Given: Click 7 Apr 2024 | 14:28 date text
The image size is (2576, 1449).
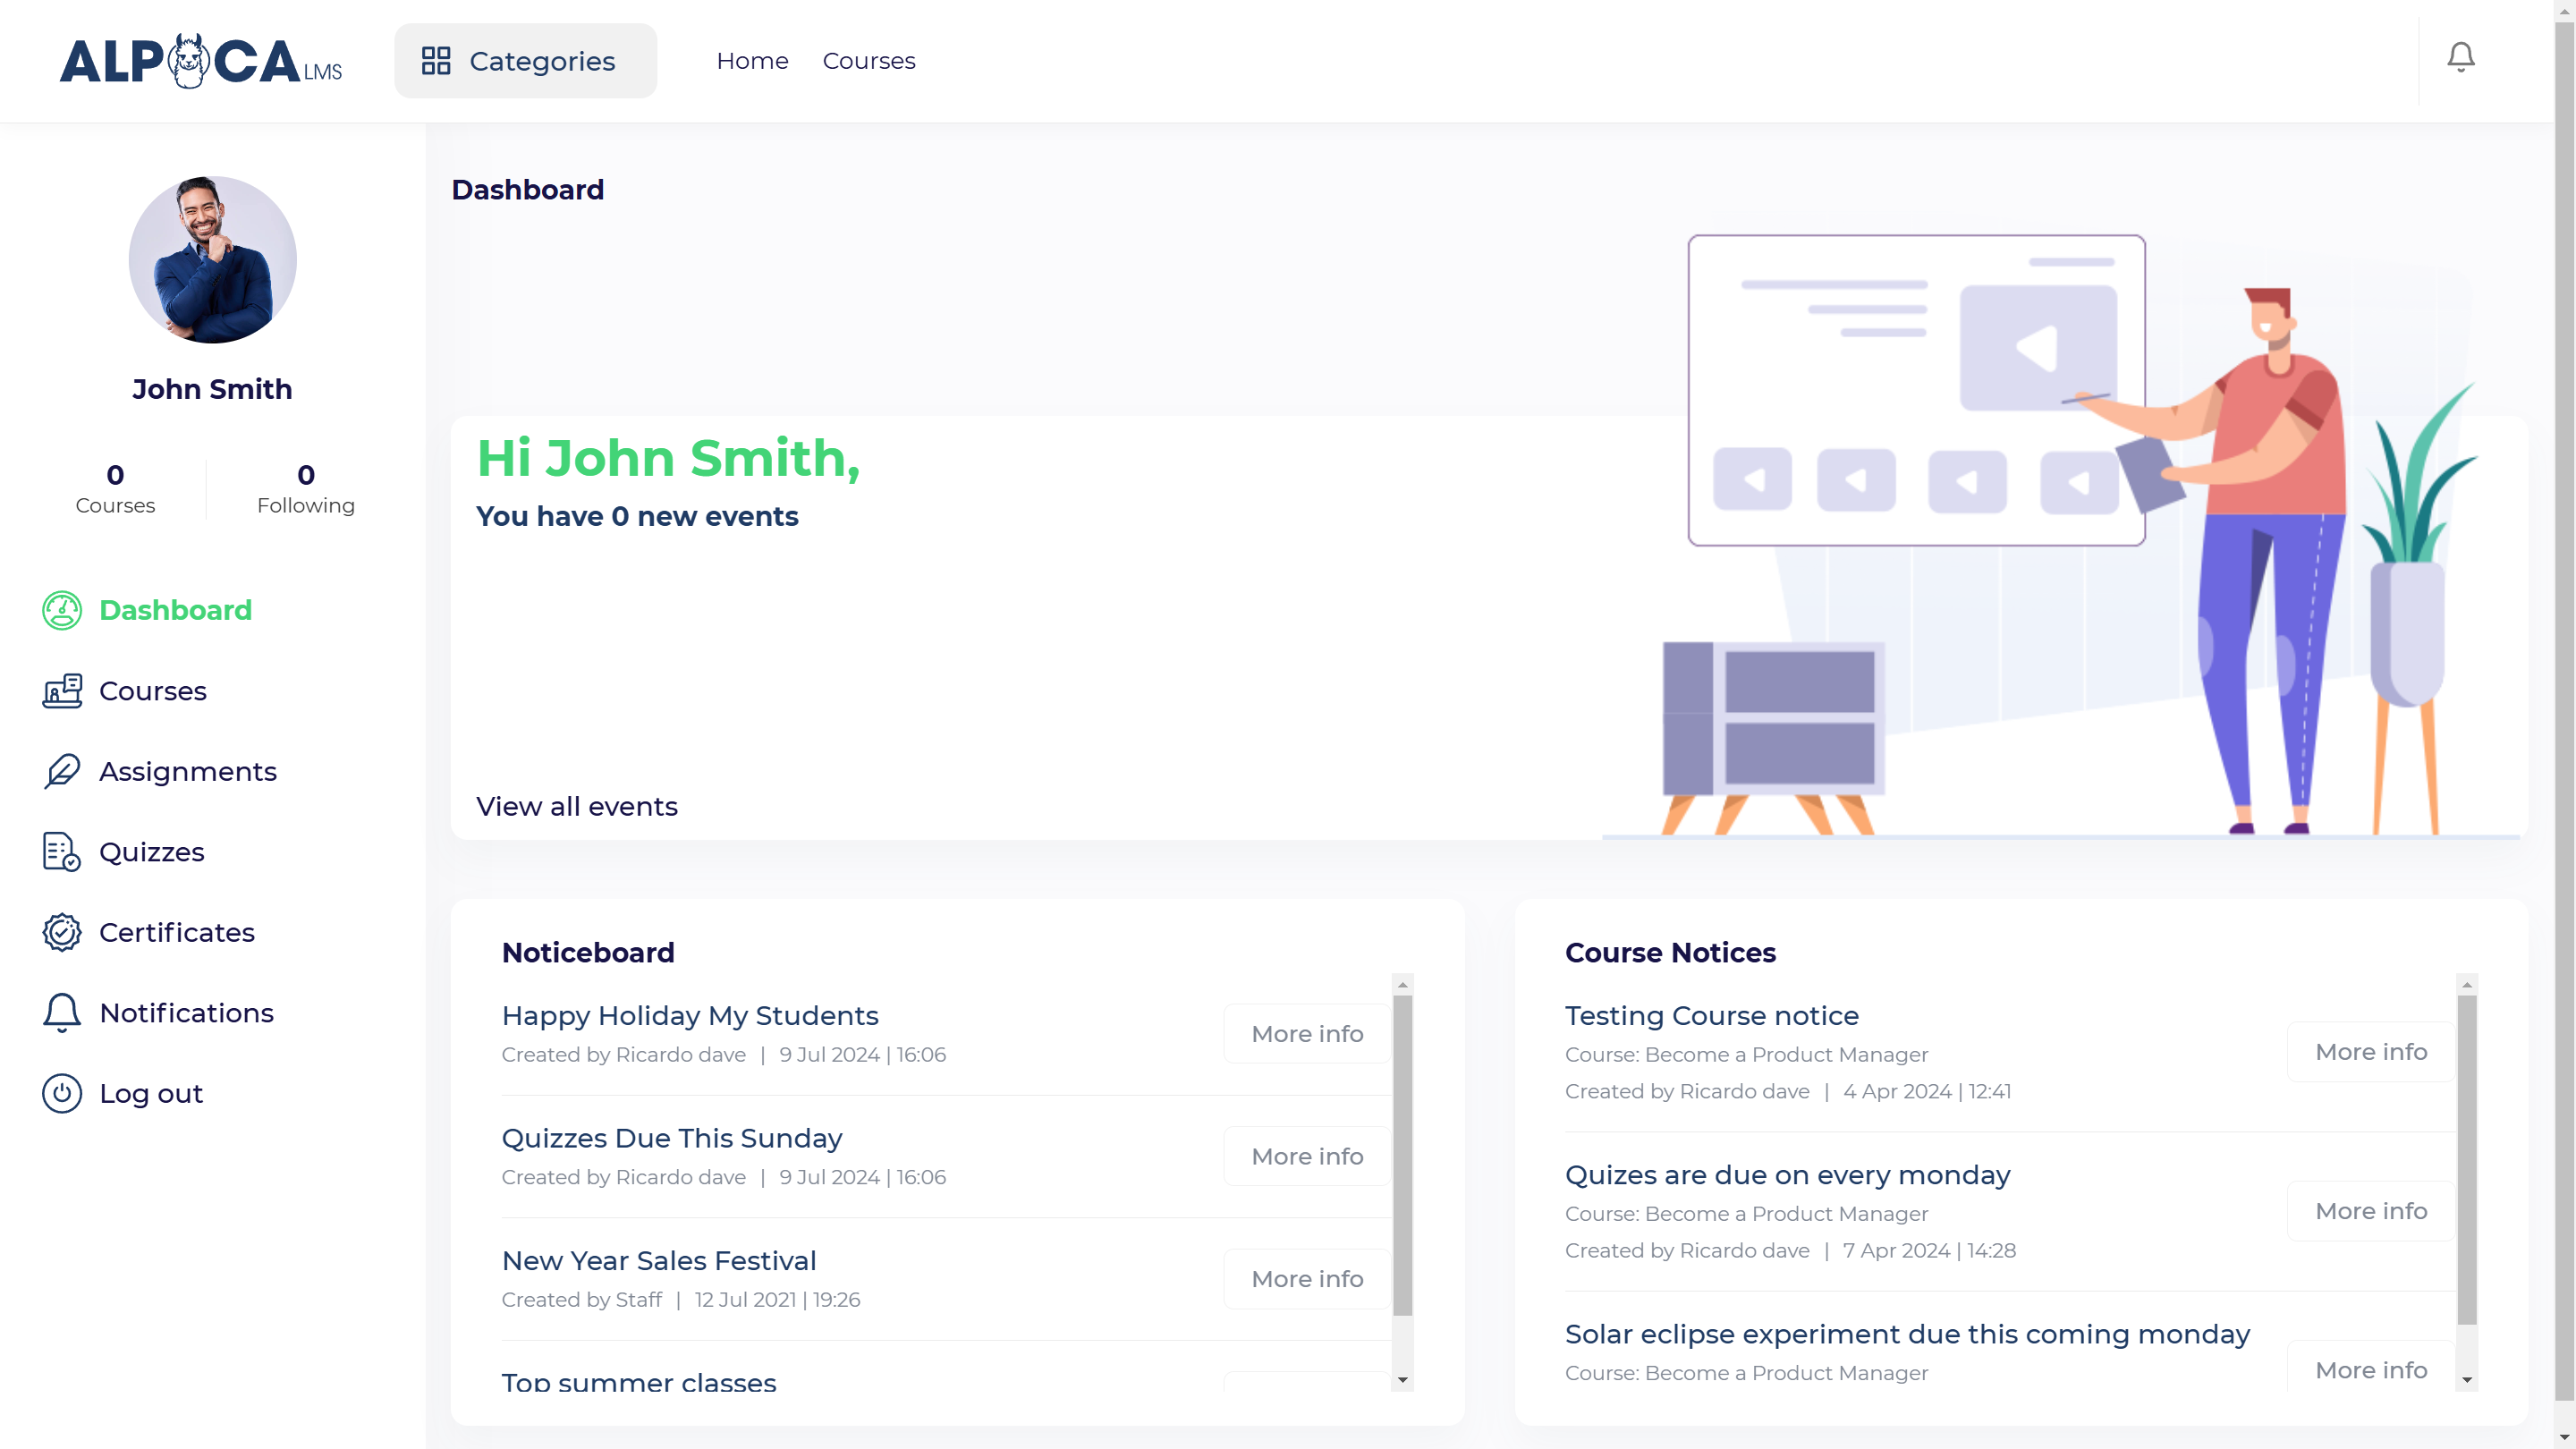Looking at the screenshot, I should (x=1929, y=1250).
